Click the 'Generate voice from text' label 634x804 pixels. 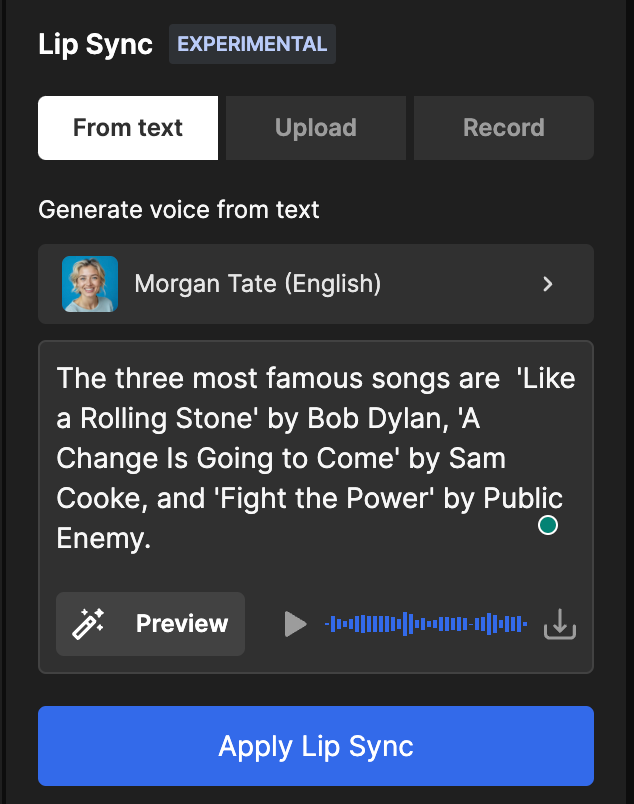tap(179, 210)
